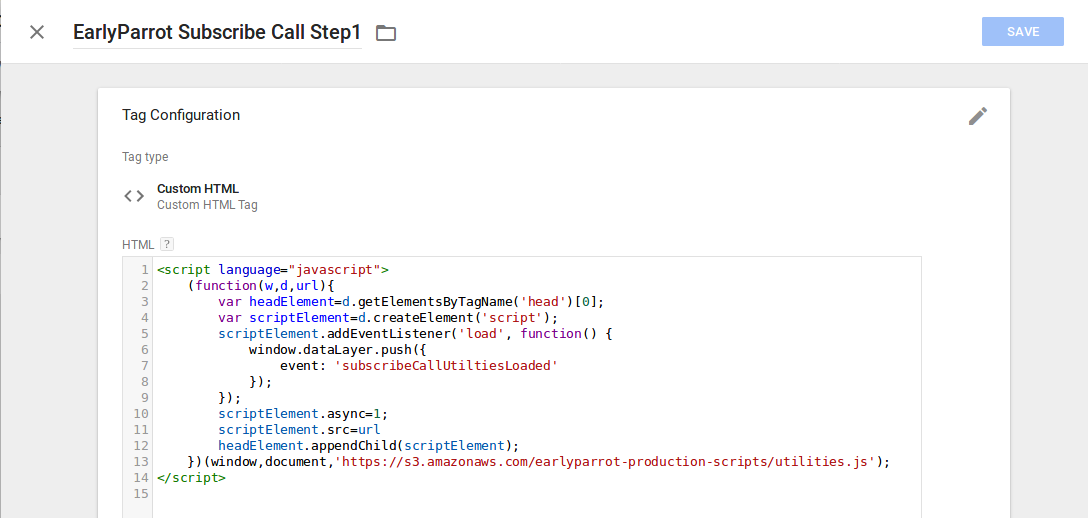The image size is (1088, 518).
Task: Edit the tag name field EarlyParrot Subscribe Call Step1
Action: pos(217,33)
